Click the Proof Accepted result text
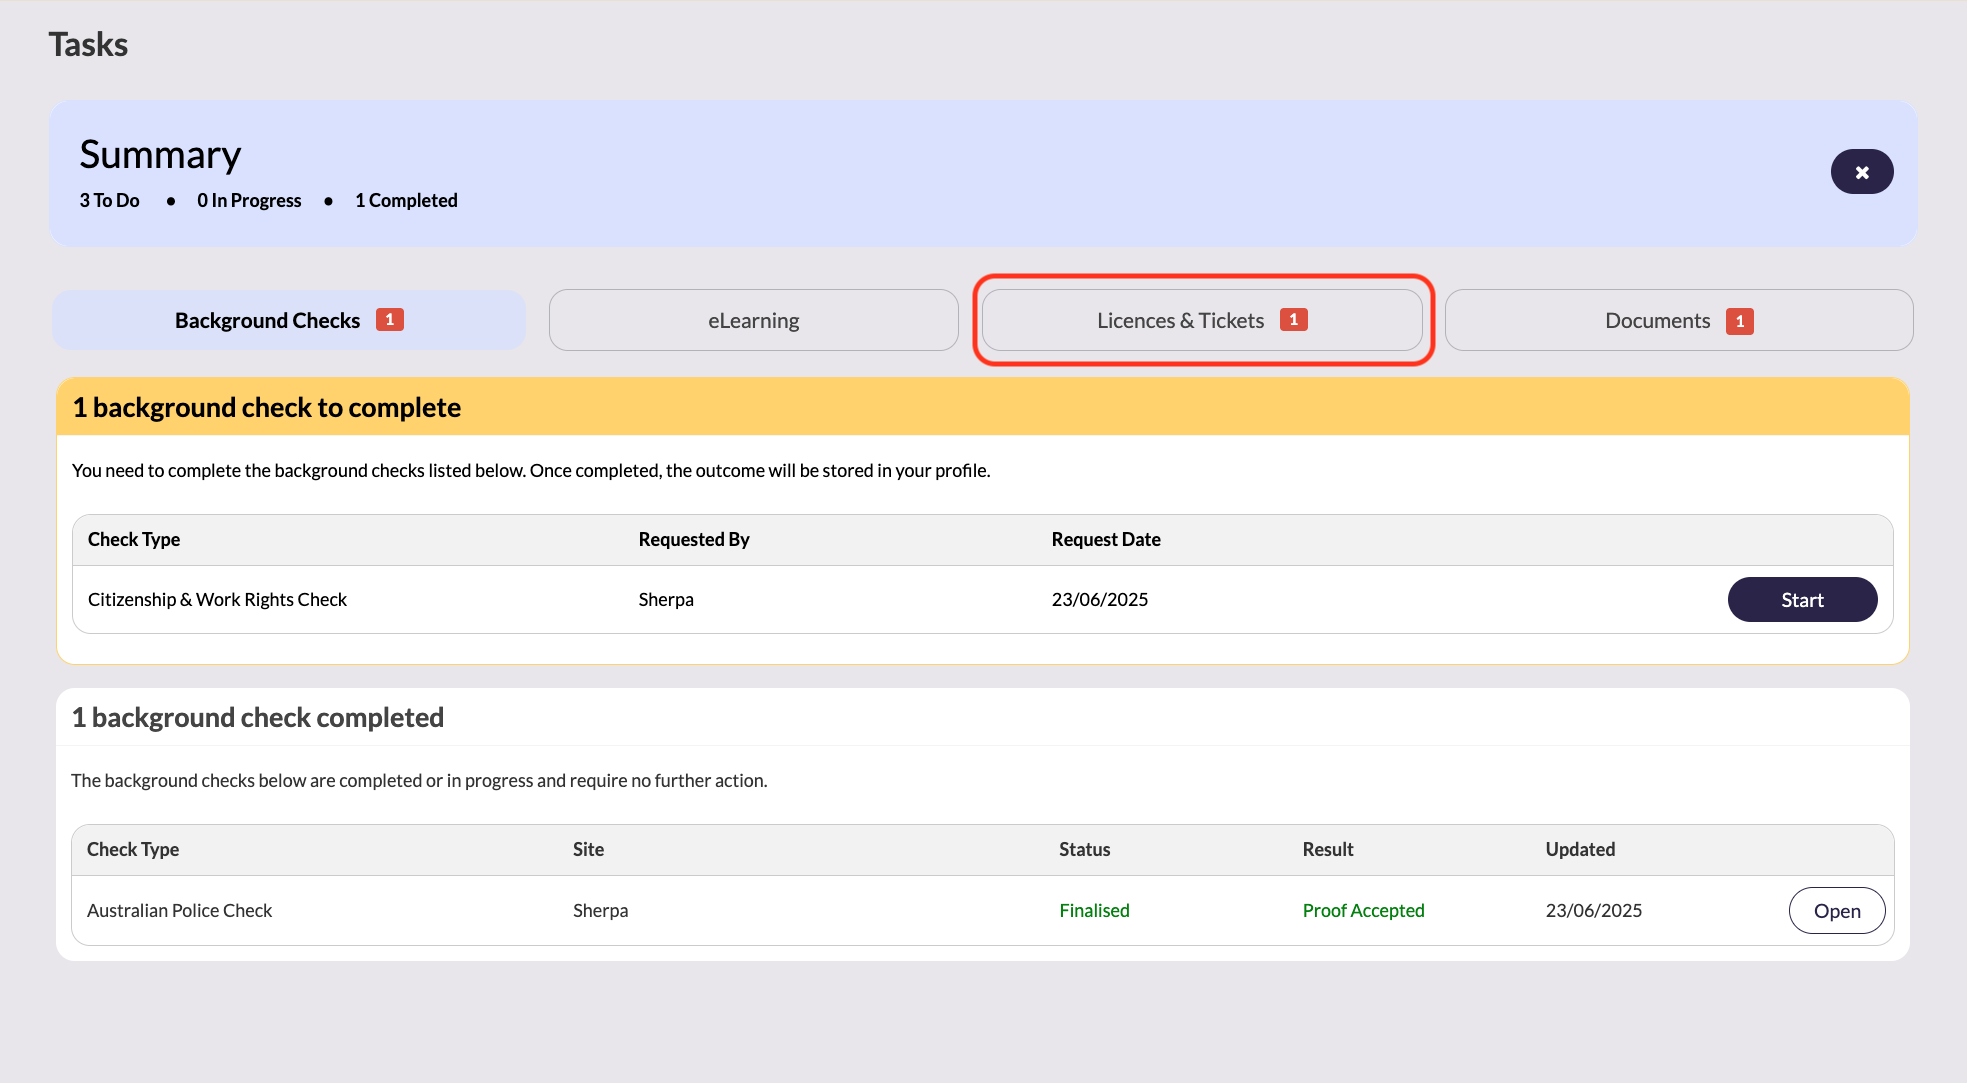1967x1083 pixels. 1363,911
